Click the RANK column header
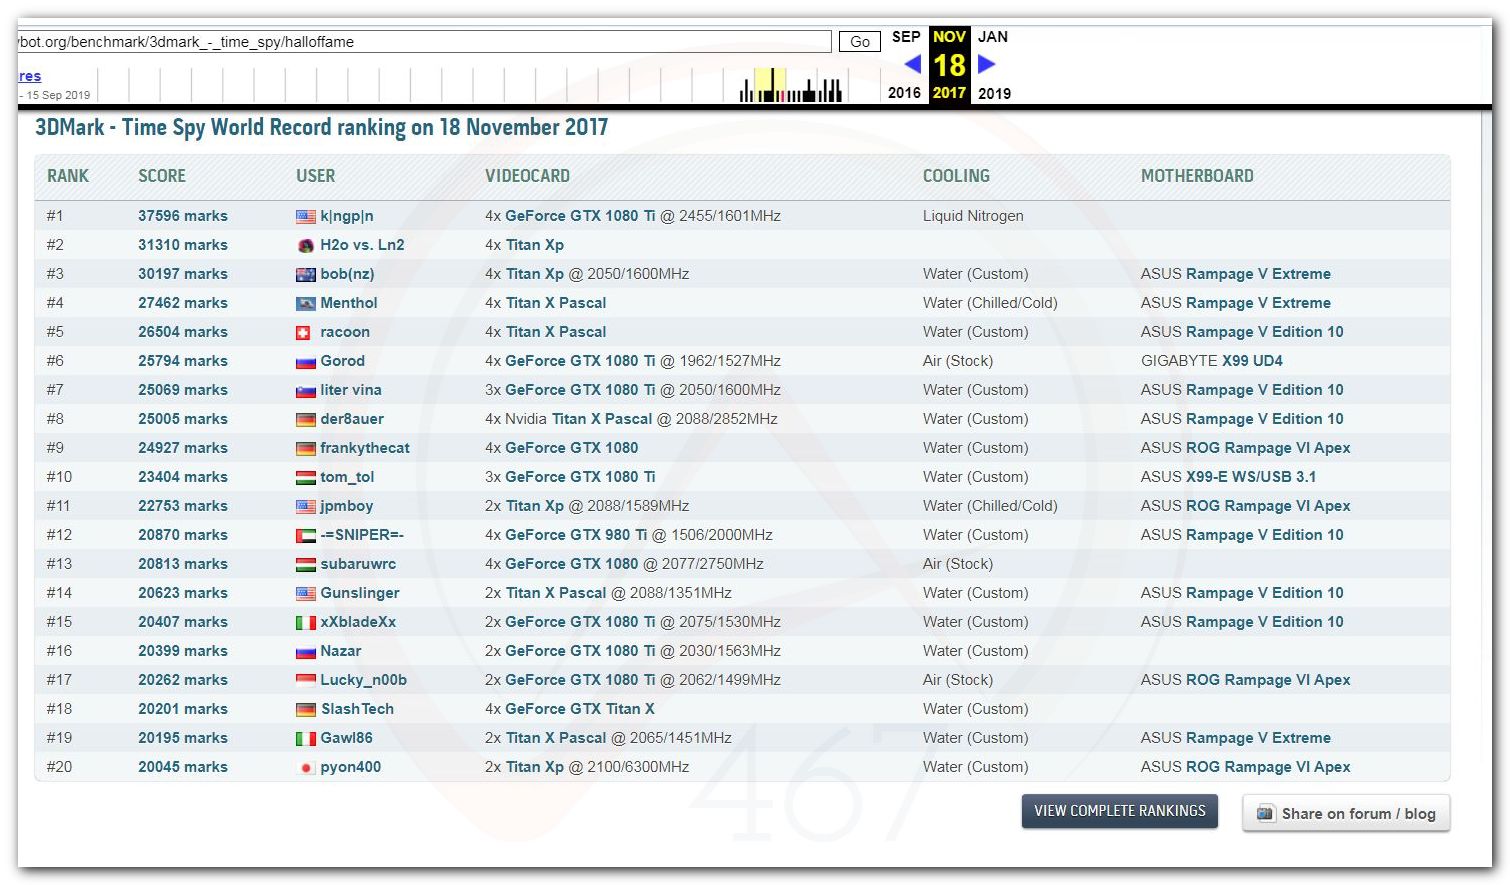 coord(68,176)
